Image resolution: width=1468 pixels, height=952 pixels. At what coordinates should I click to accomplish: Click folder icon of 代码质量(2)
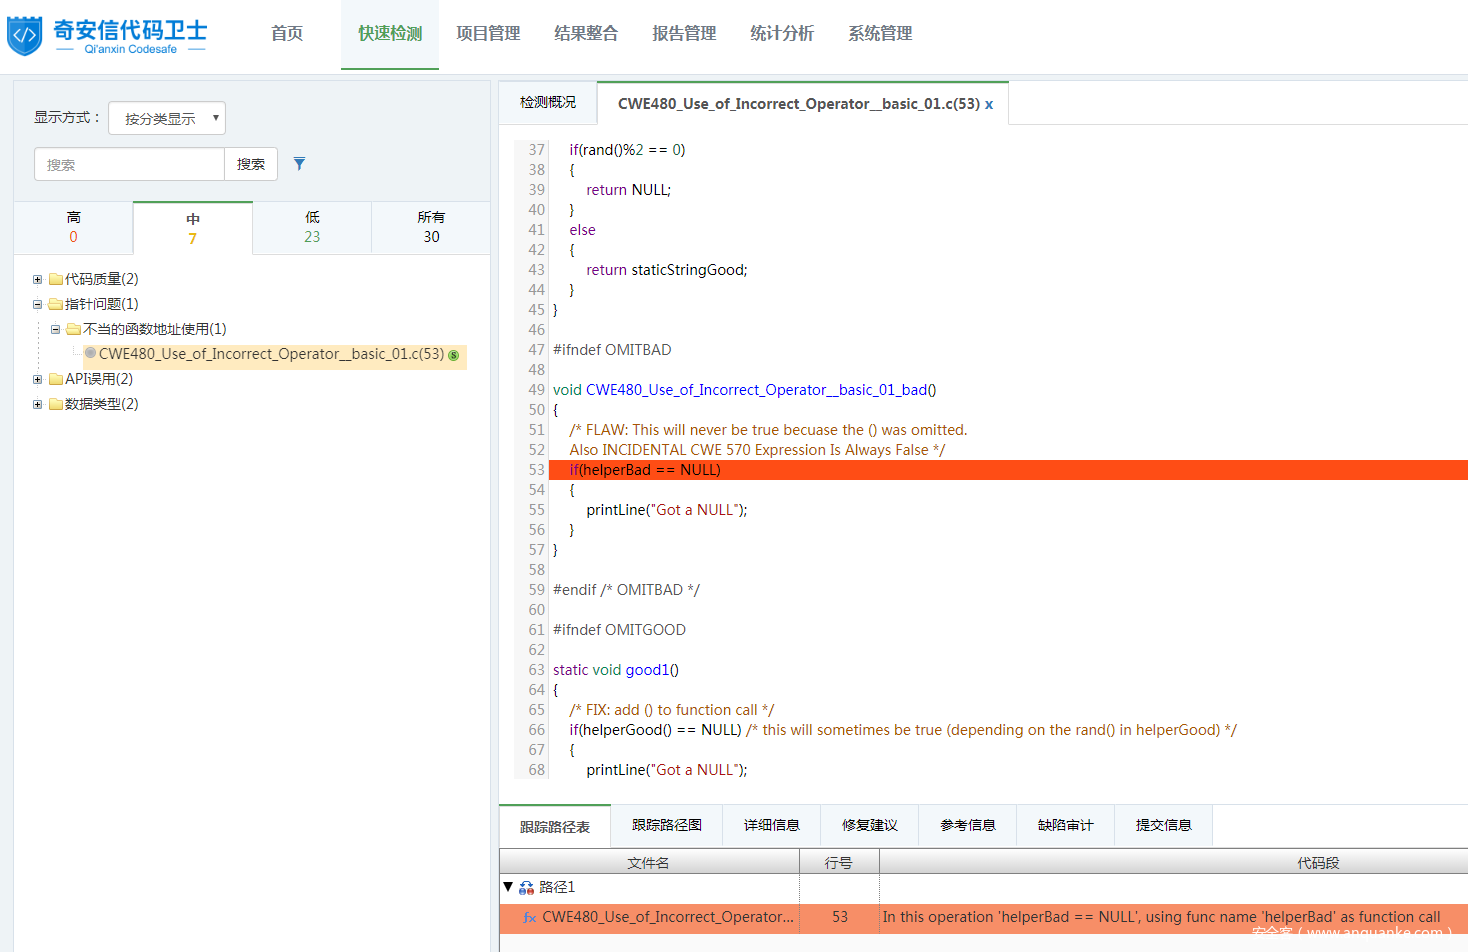56,279
